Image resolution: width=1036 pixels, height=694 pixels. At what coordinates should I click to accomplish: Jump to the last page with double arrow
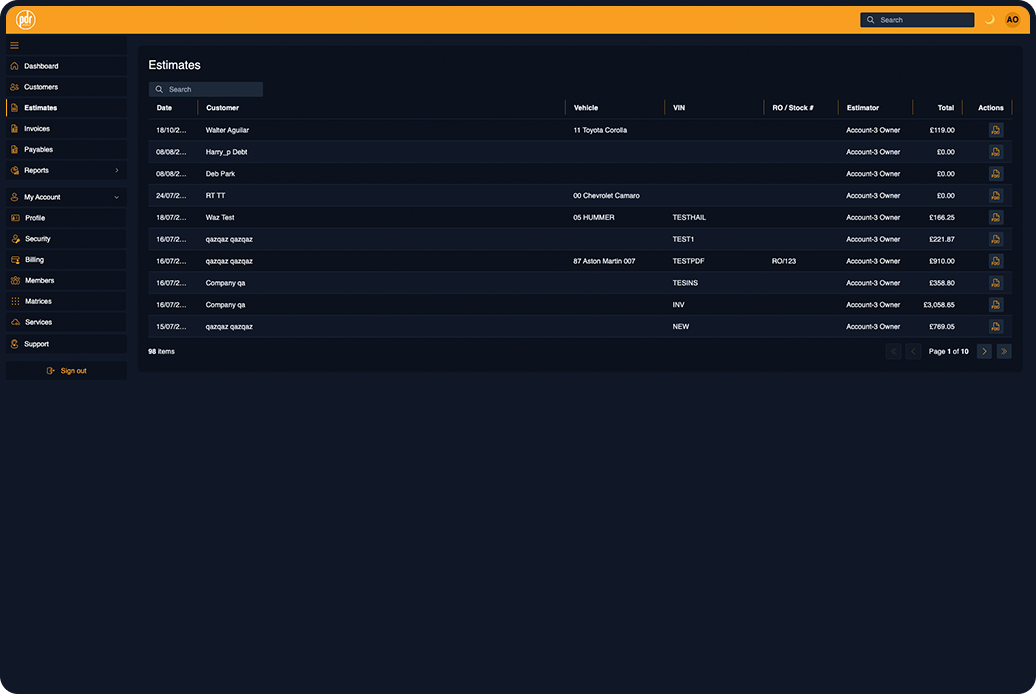[x=1004, y=351]
